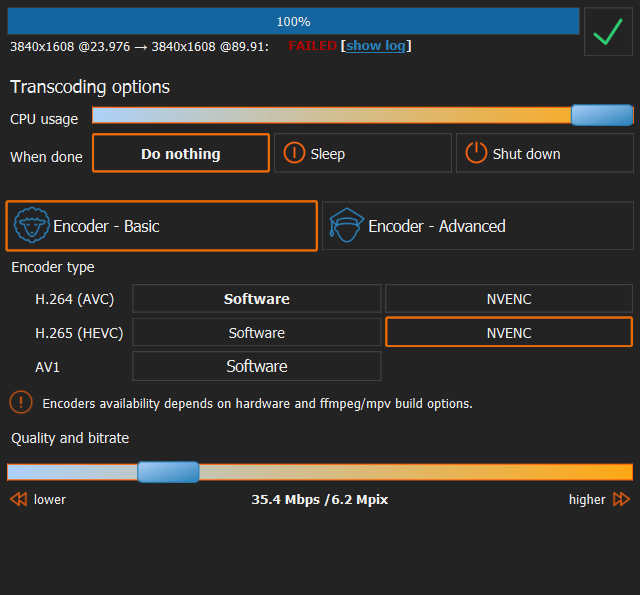
Task: Click the Quality and bitrate slider handle
Action: coord(168,472)
